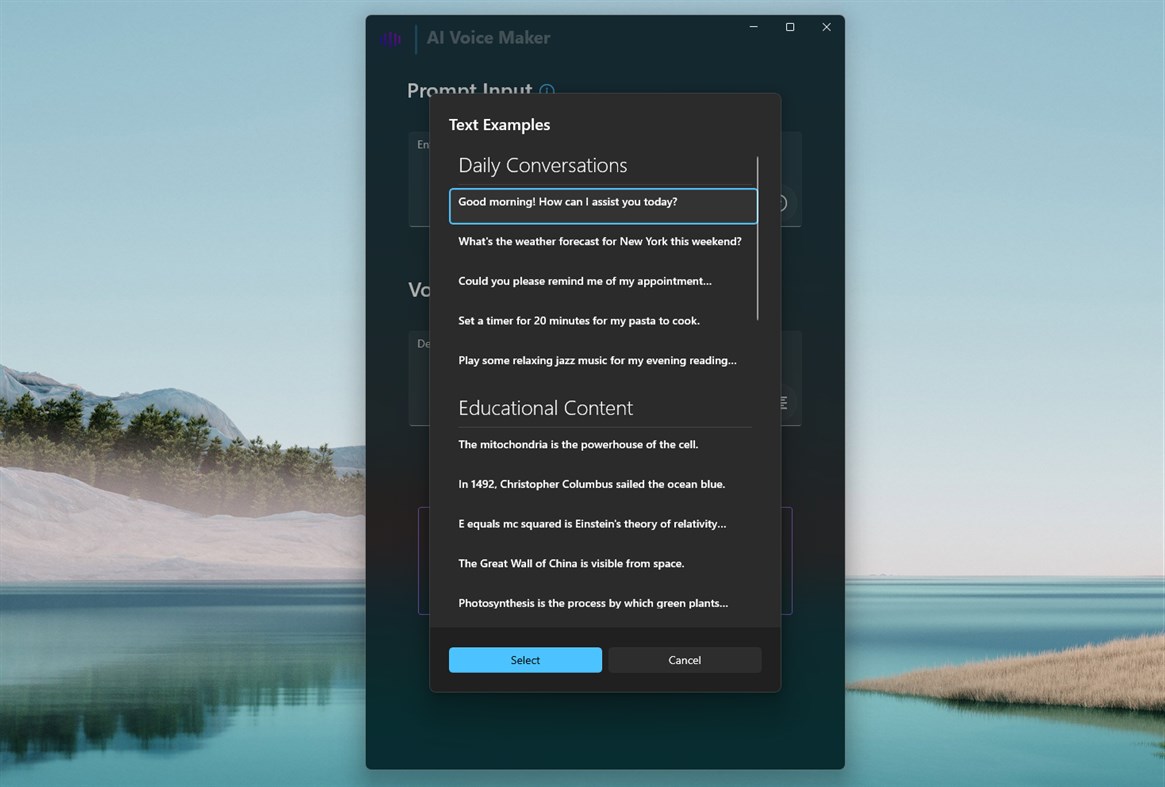This screenshot has height=787, width=1165.
Task: Click the examples list icon in the Voice section
Action: click(781, 403)
